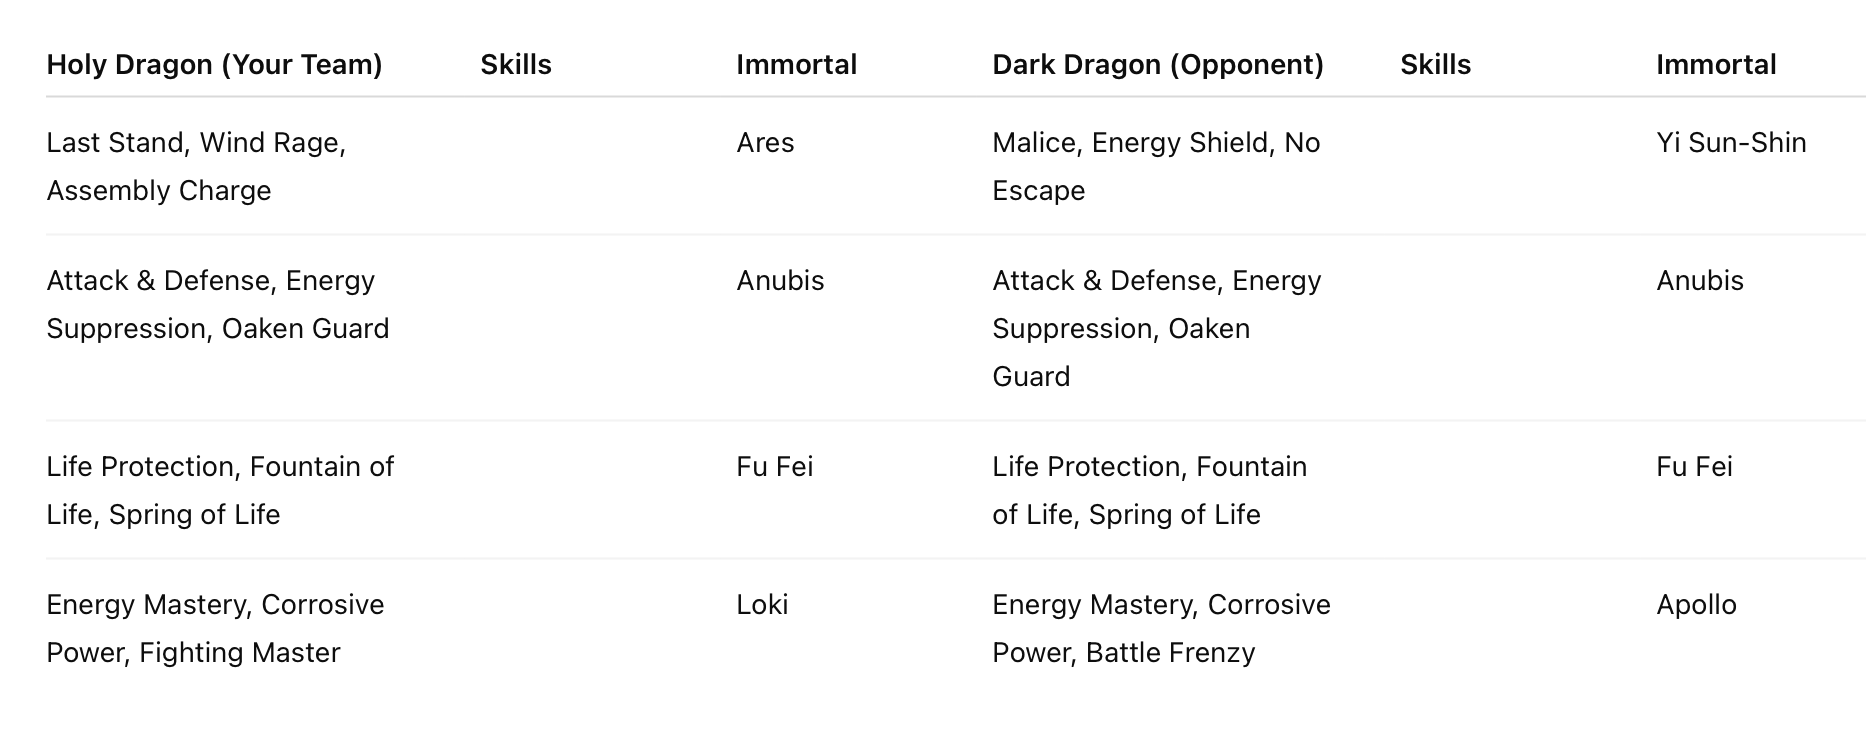Select the Loki immortal cell
Viewport: 1866px width, 738px height.
tap(762, 605)
